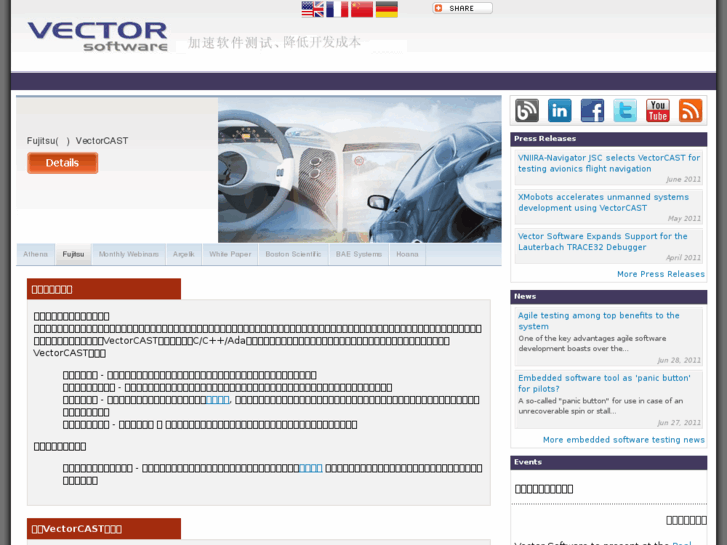This screenshot has height=545, width=727.
Task: Click the 'June 2011' press release date
Action: 683,180
